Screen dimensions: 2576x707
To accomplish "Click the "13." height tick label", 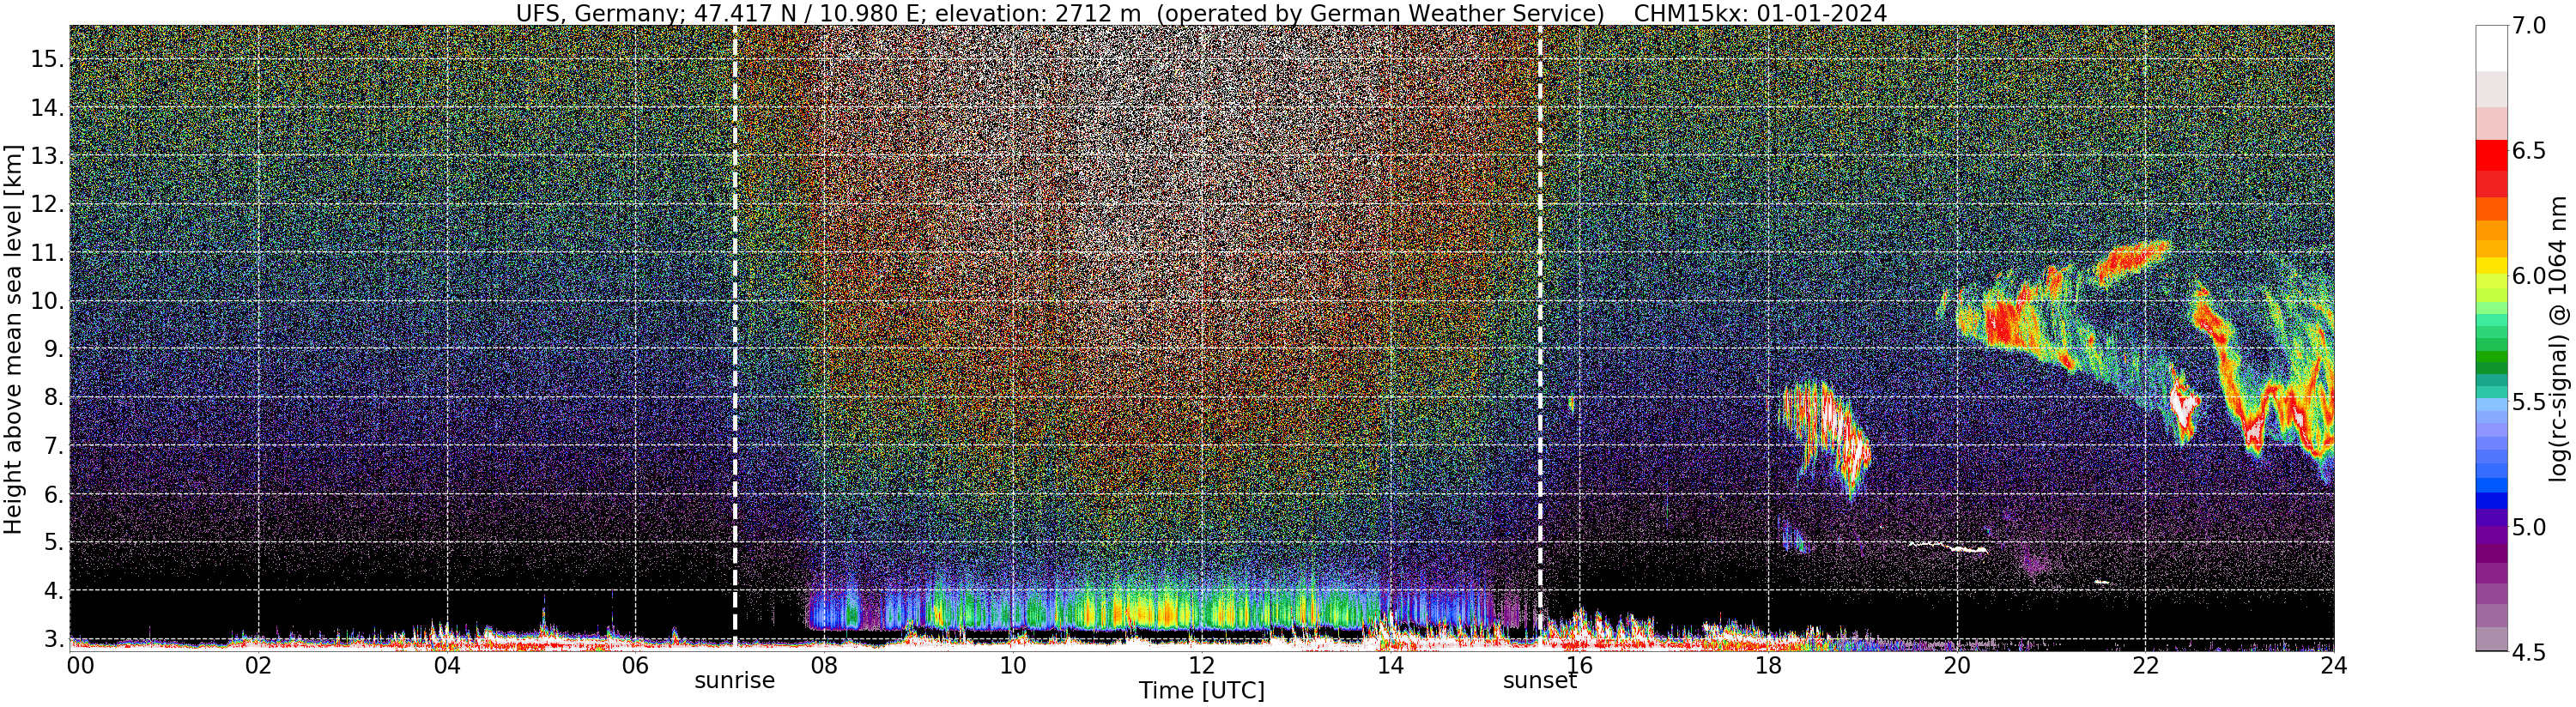I will (47, 156).
